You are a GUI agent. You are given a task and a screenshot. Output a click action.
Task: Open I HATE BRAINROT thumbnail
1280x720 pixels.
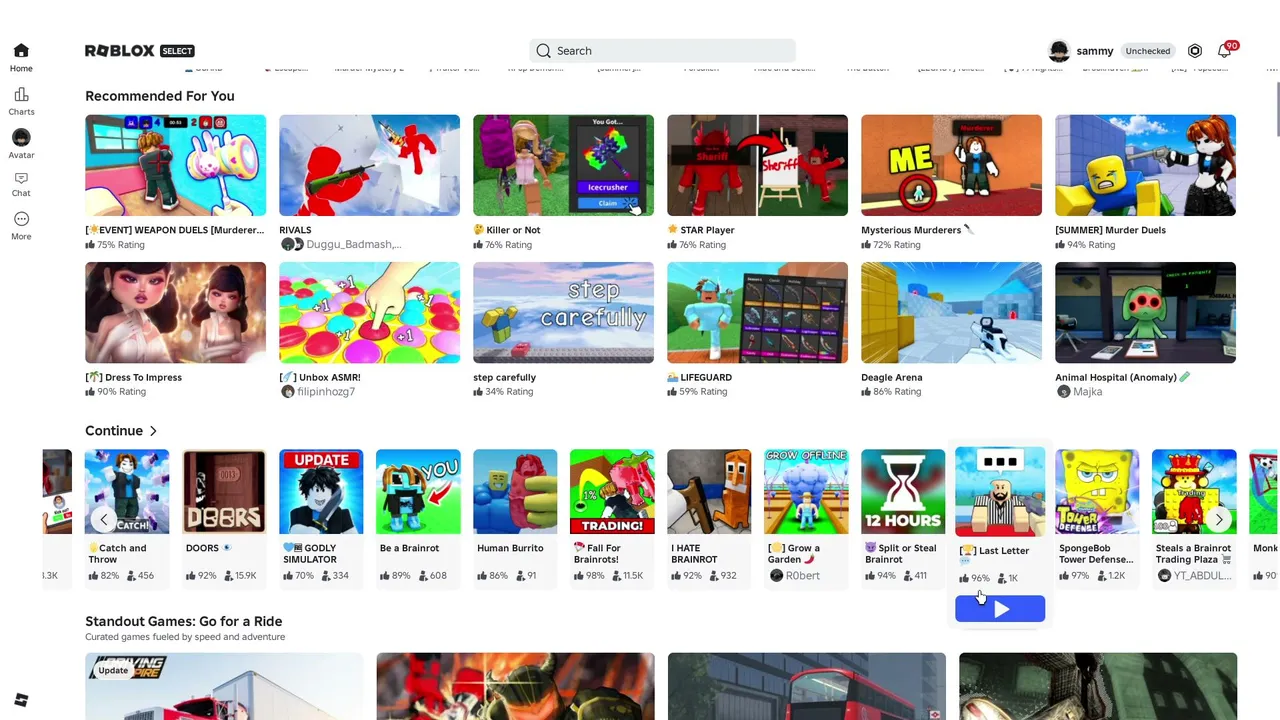pyautogui.click(x=709, y=492)
